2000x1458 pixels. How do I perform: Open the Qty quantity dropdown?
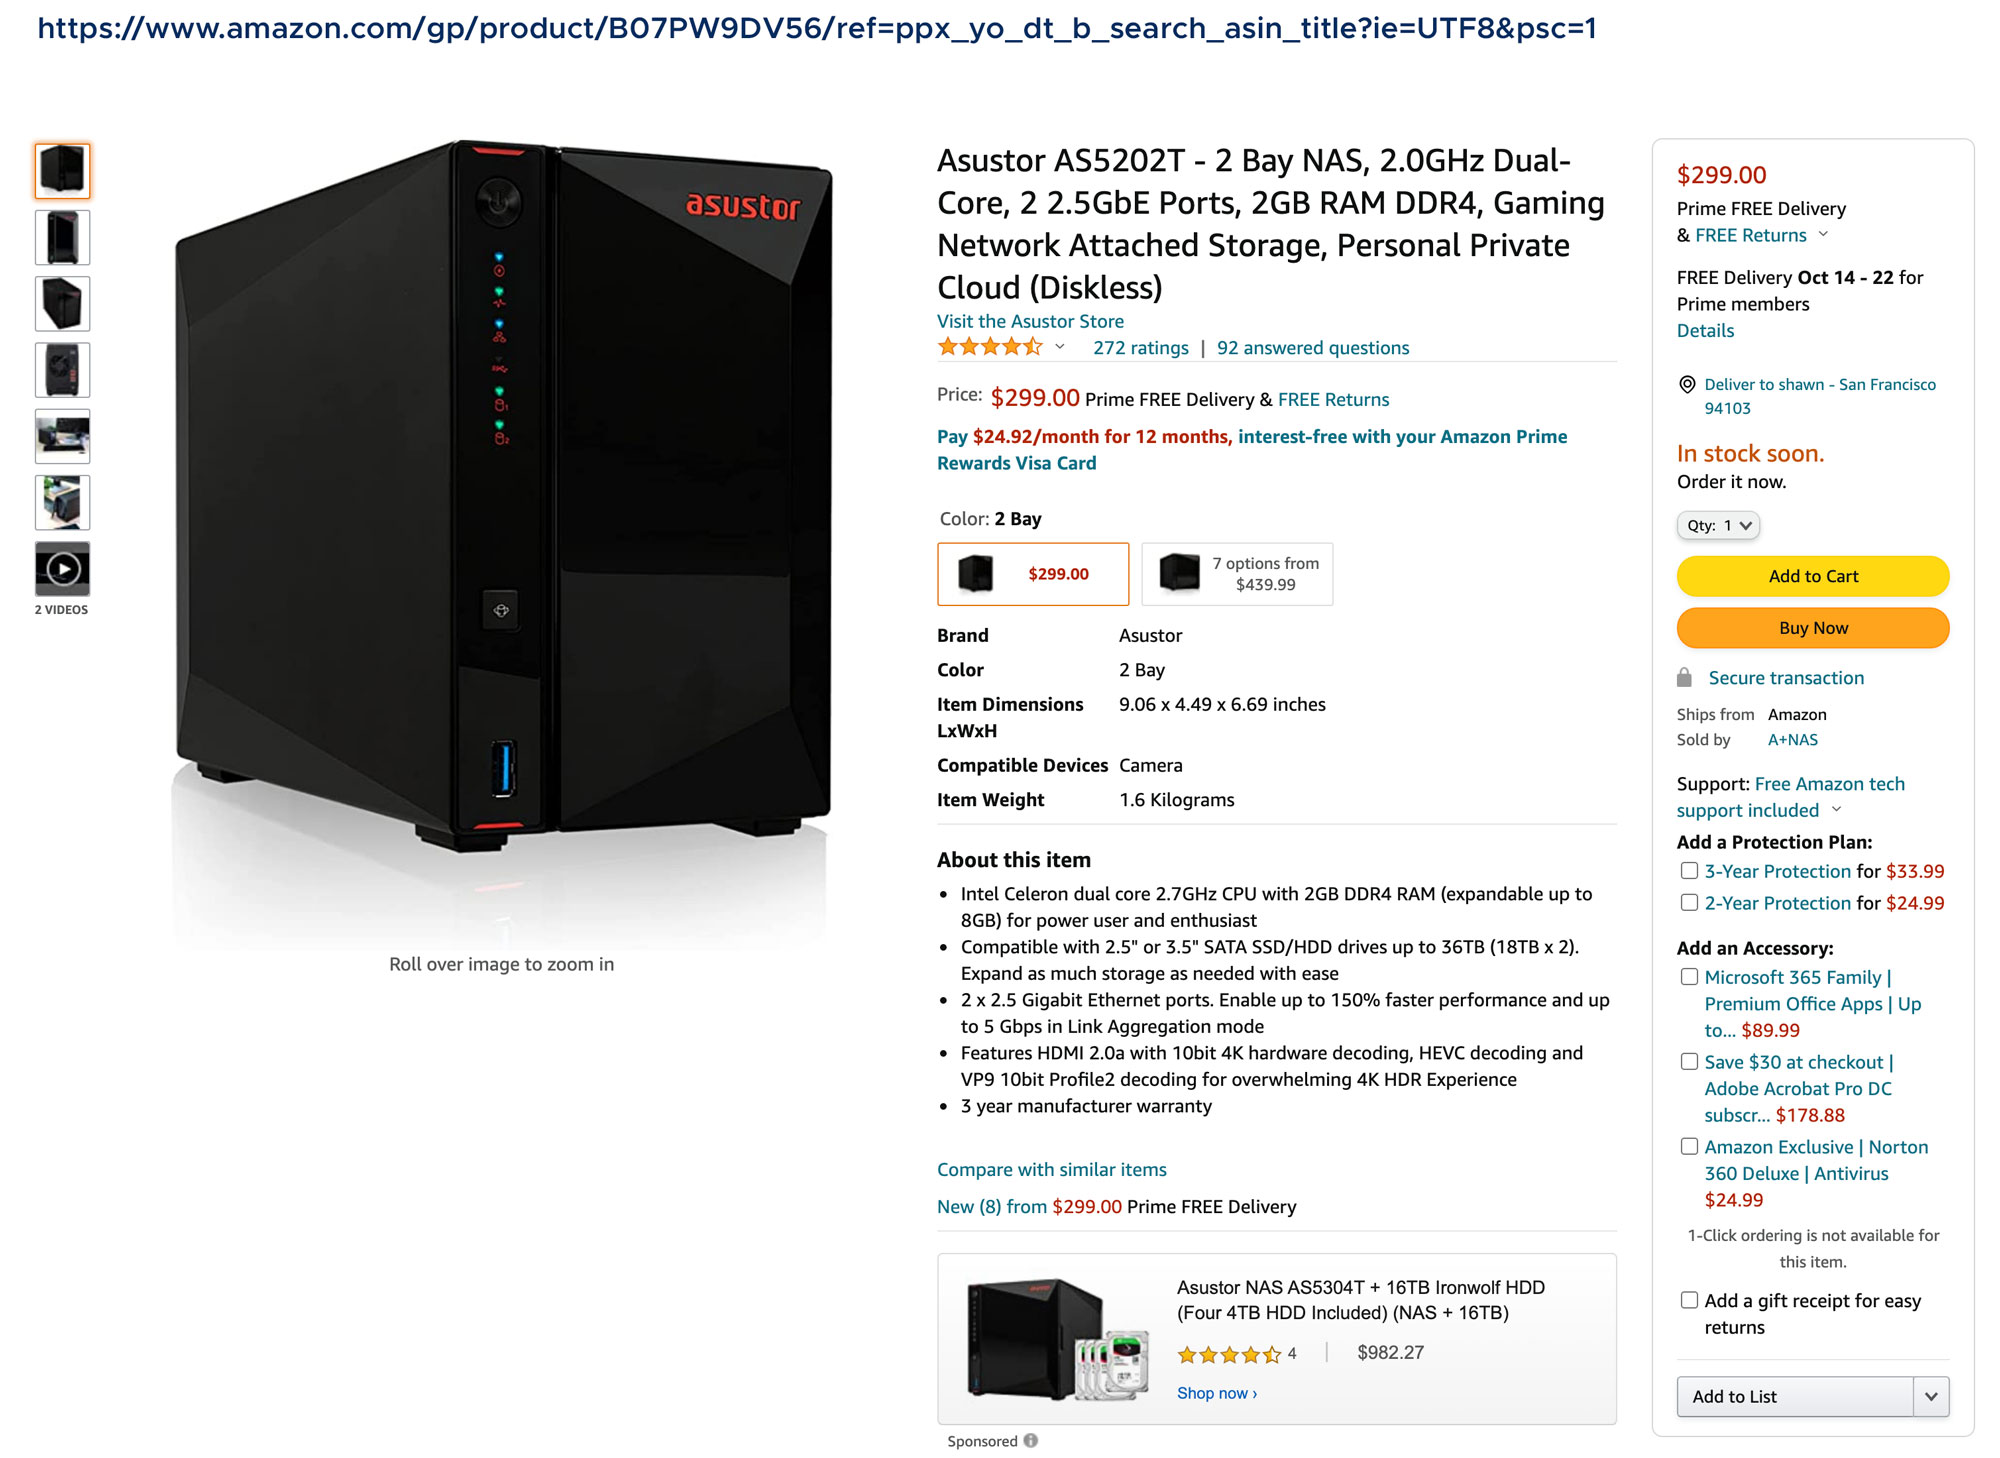[1718, 525]
